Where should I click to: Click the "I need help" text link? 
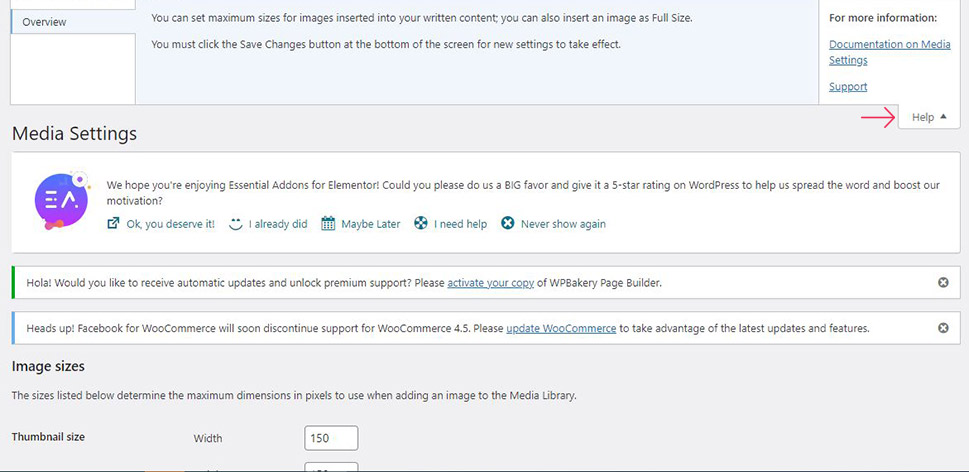pyautogui.click(x=460, y=224)
